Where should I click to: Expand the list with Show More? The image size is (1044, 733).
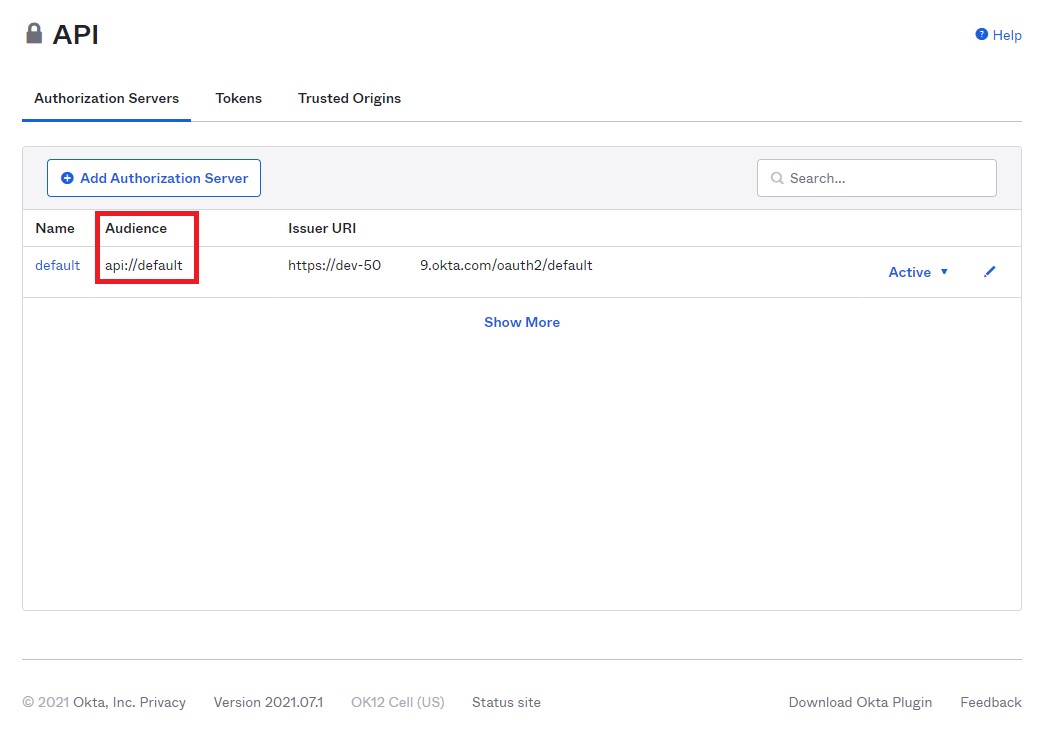tap(521, 322)
